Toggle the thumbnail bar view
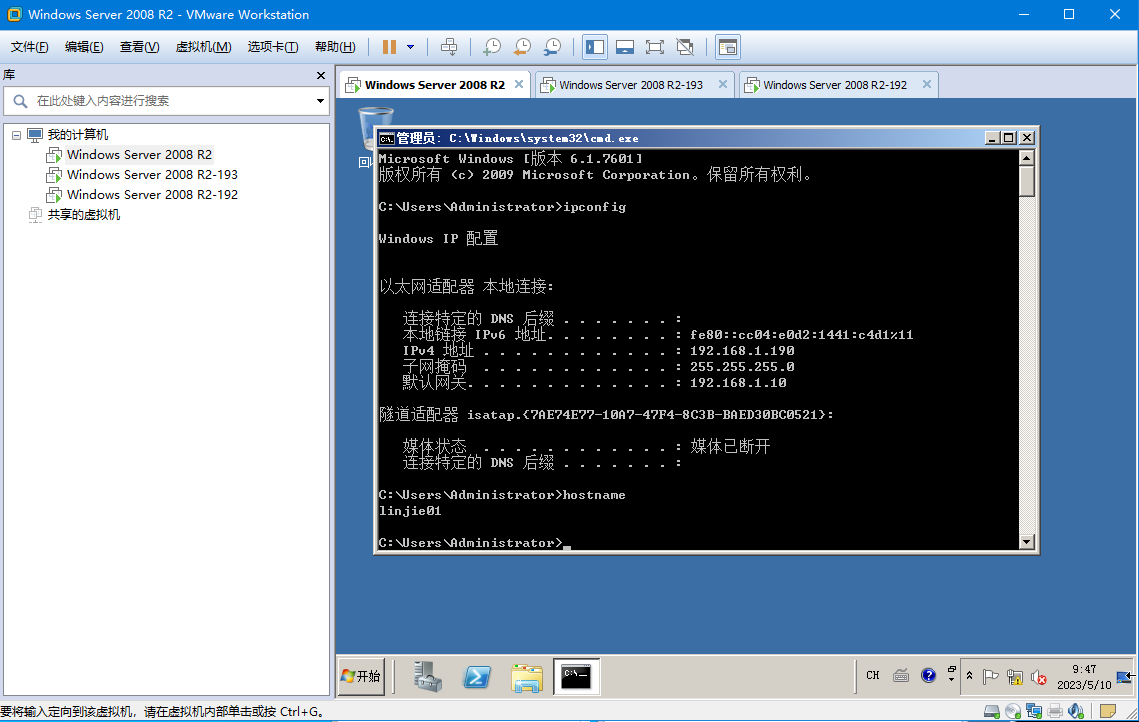Viewport: 1139px width, 722px height. pos(625,47)
